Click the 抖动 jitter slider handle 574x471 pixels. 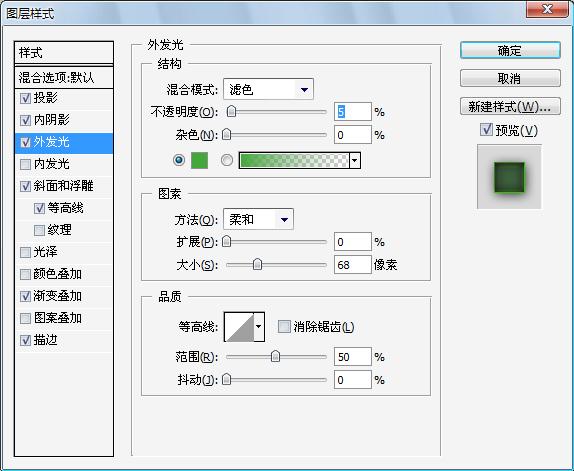[227, 379]
